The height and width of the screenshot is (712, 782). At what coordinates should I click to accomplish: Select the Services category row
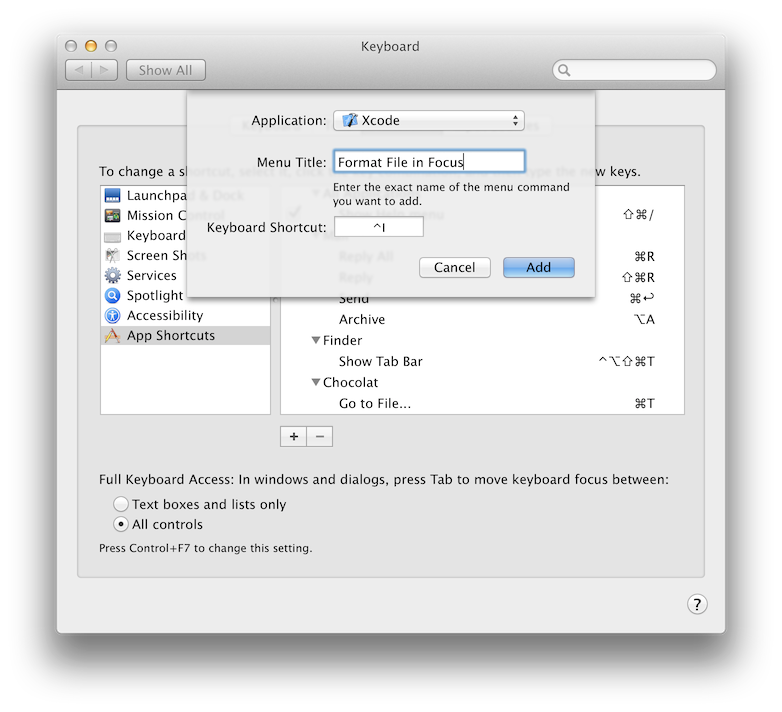click(186, 275)
